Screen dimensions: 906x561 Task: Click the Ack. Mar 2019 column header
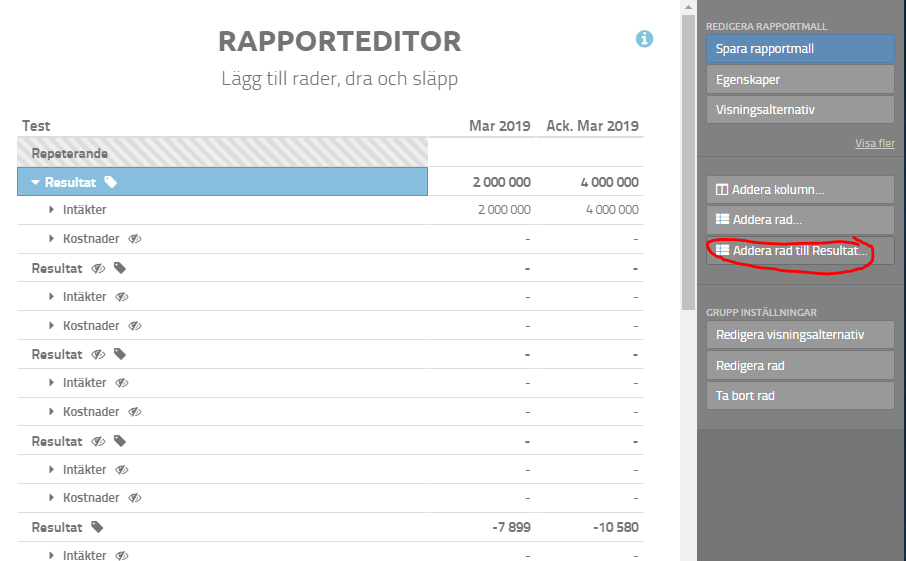592,126
